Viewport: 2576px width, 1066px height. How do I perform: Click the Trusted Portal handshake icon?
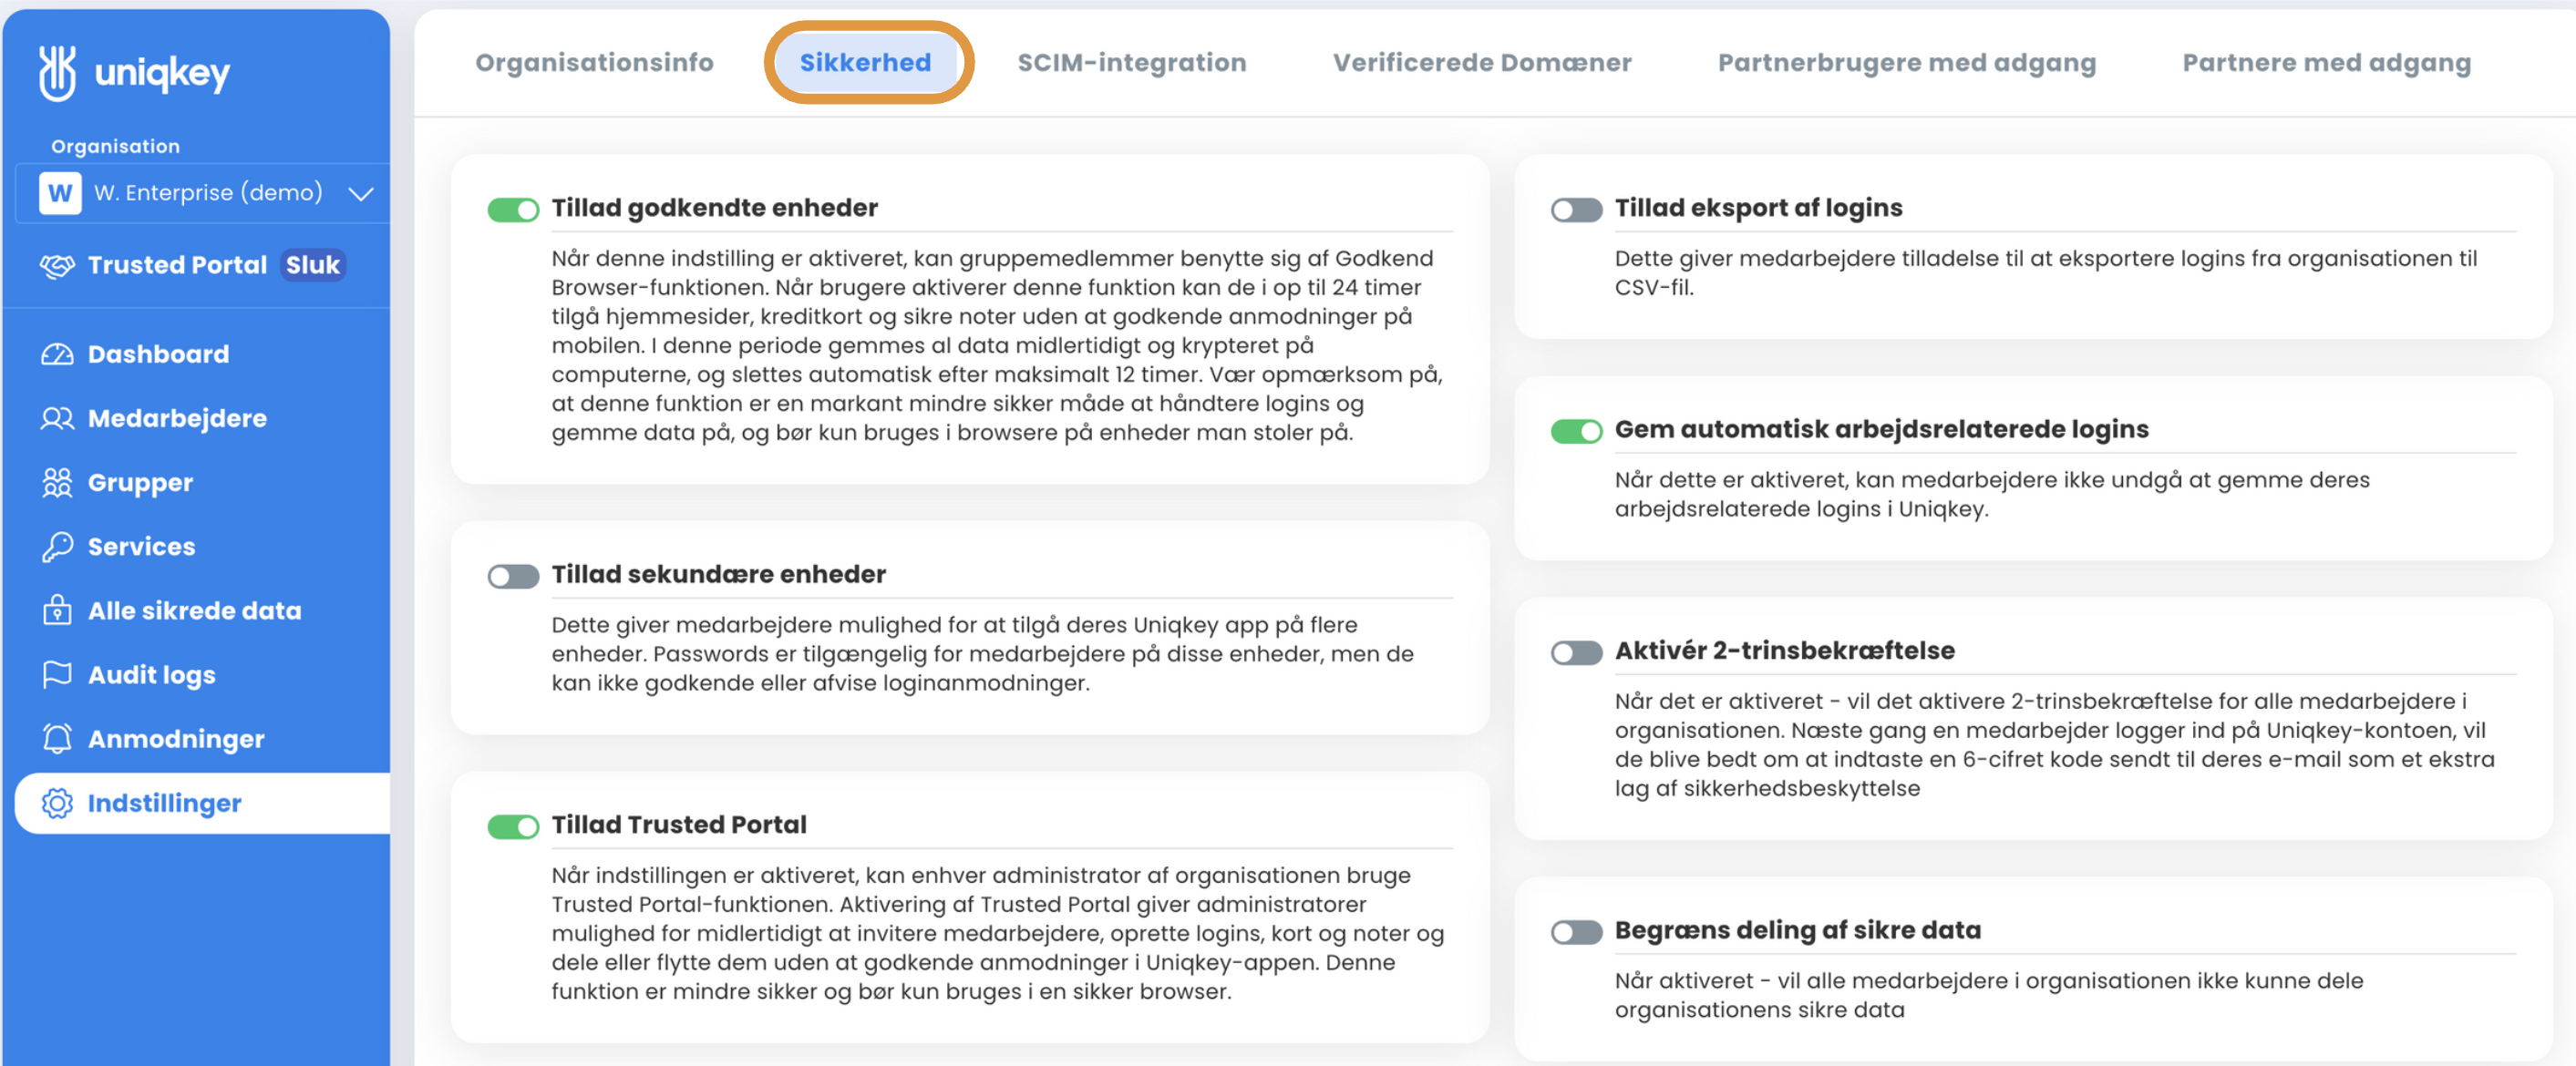(x=57, y=266)
